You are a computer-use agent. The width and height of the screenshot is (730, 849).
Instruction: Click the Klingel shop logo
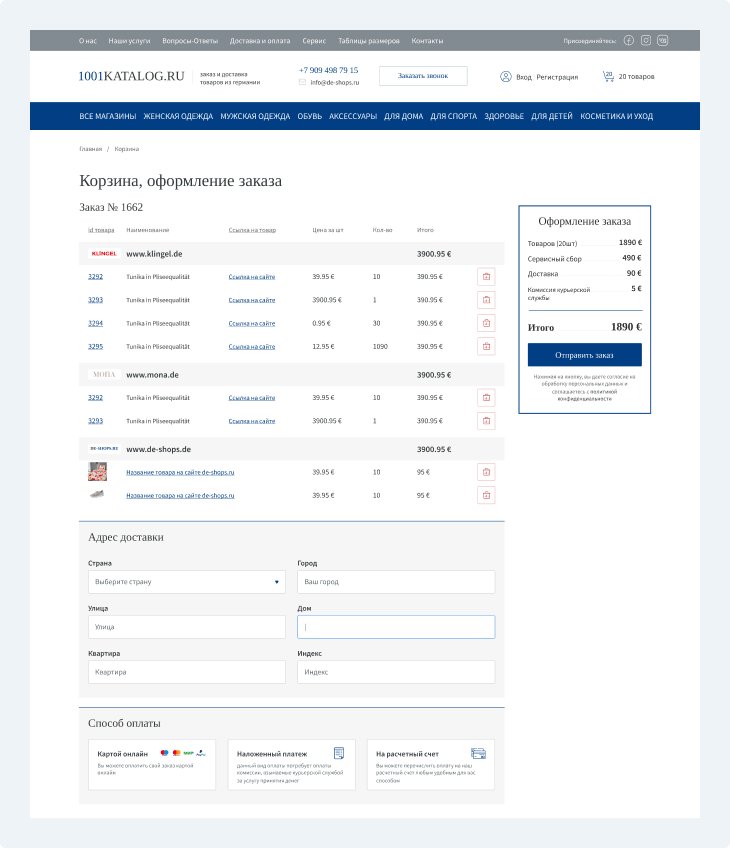click(x=103, y=253)
